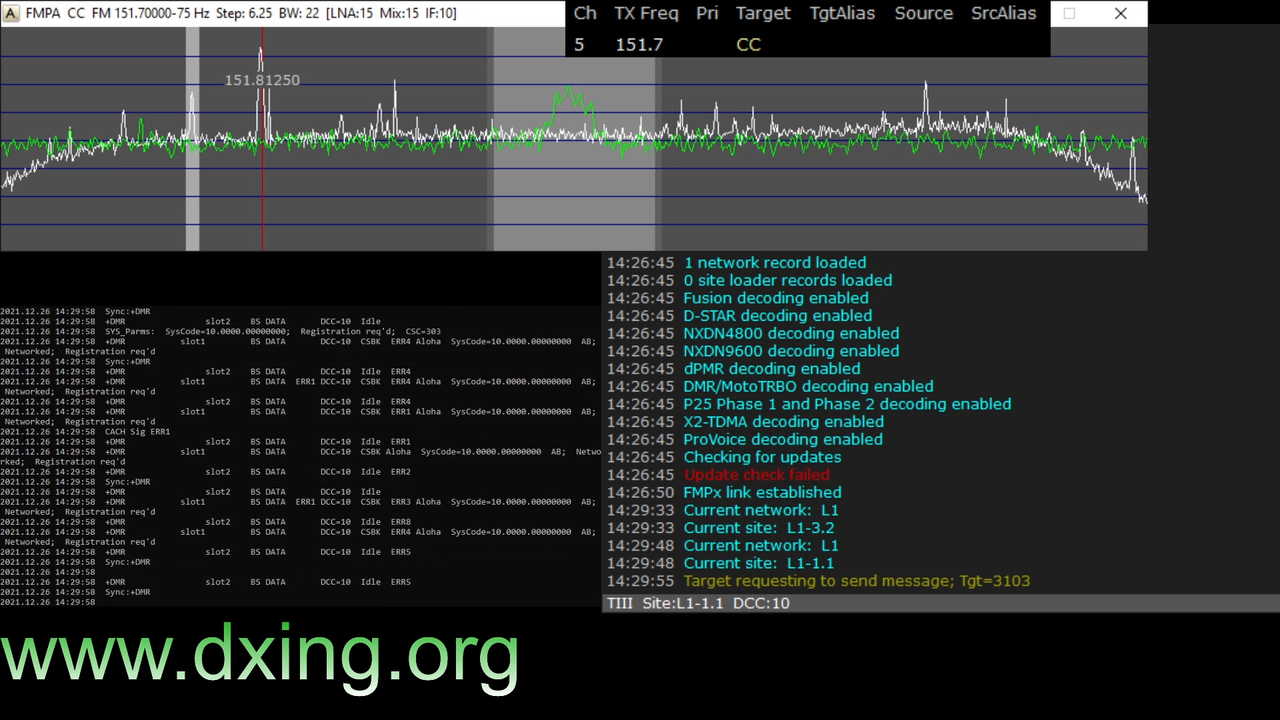Click the SrcAlias column header

[x=1003, y=13]
